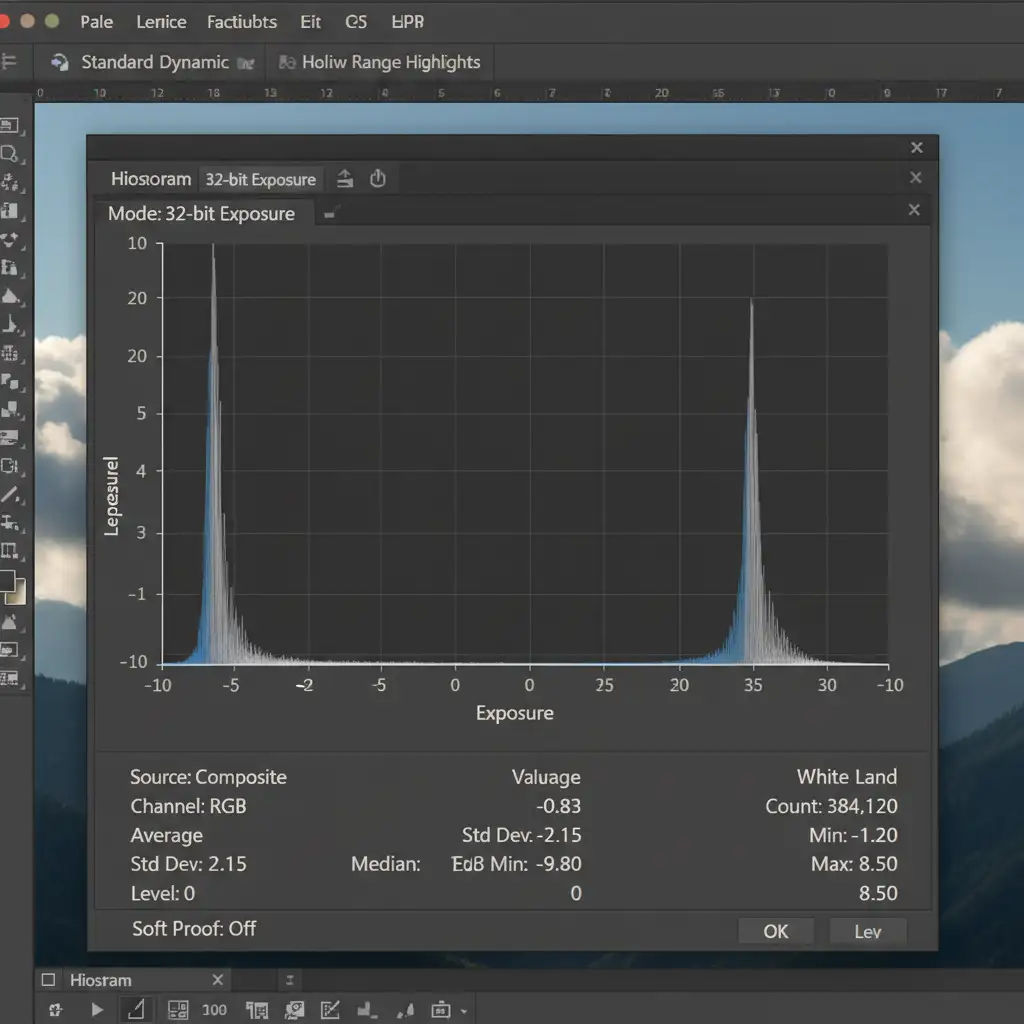
Task: Click the foreground color swatch
Action: 7,581
